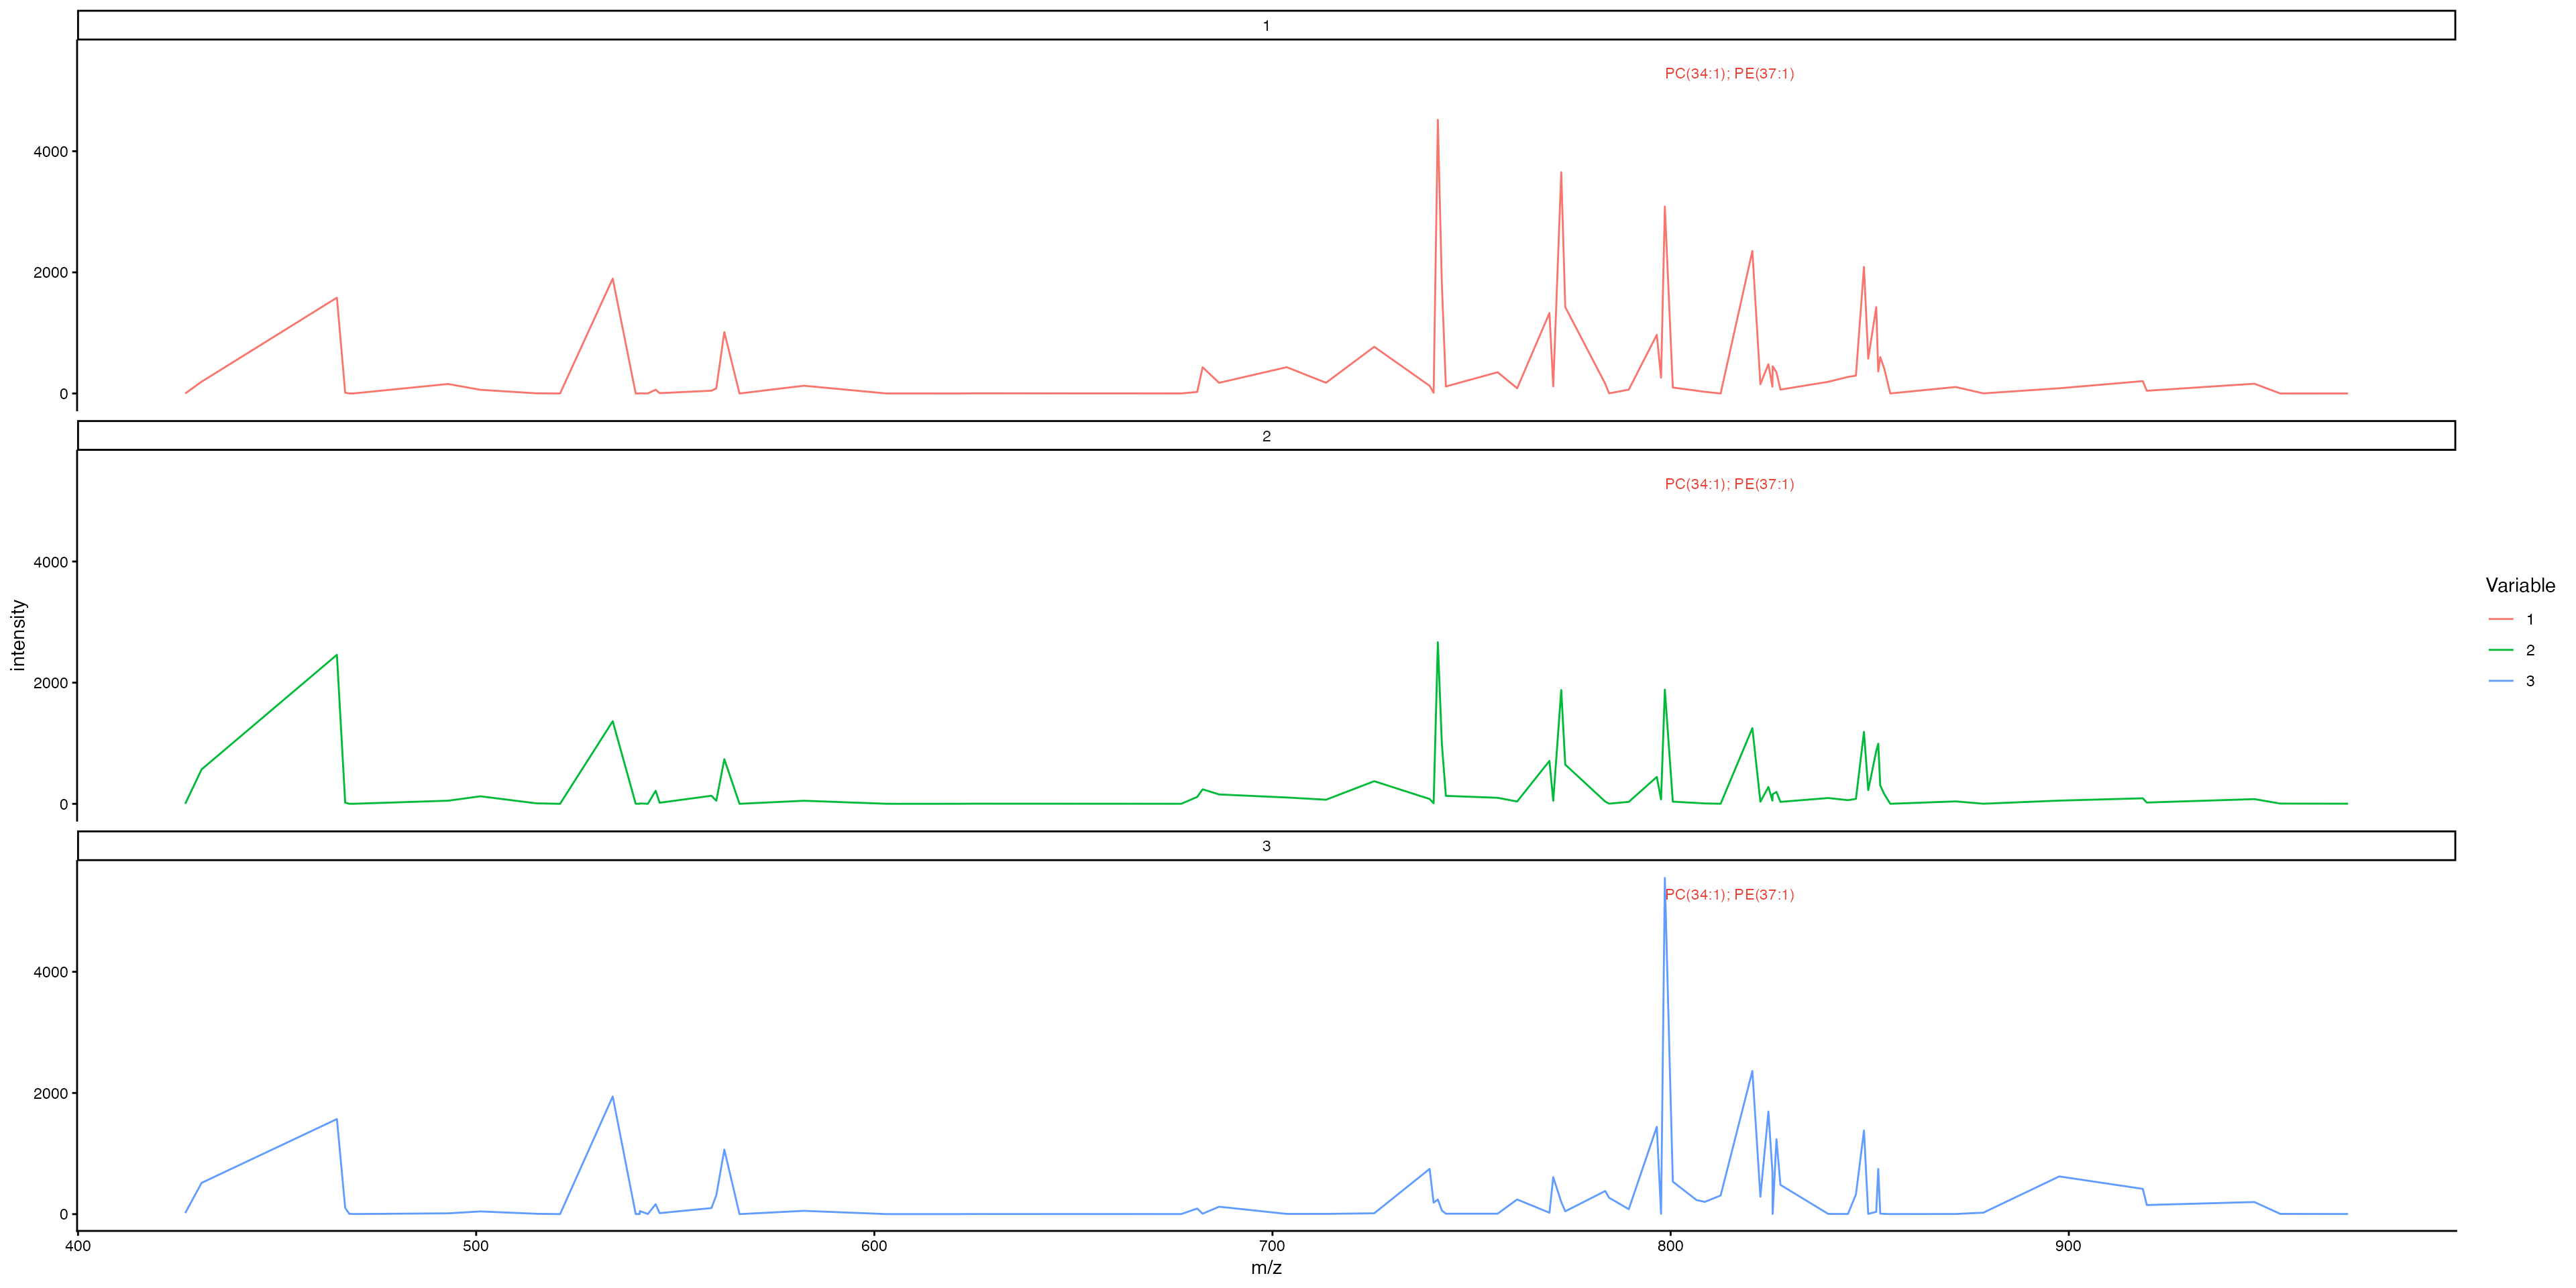Click PC(34:1); PE(37:1) annotation in panel 2
Screen dimensions: 2576x1288
[1729, 484]
